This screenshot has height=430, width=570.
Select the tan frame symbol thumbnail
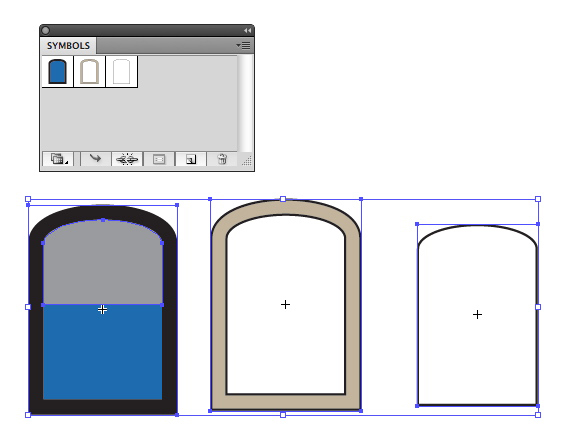(89, 72)
